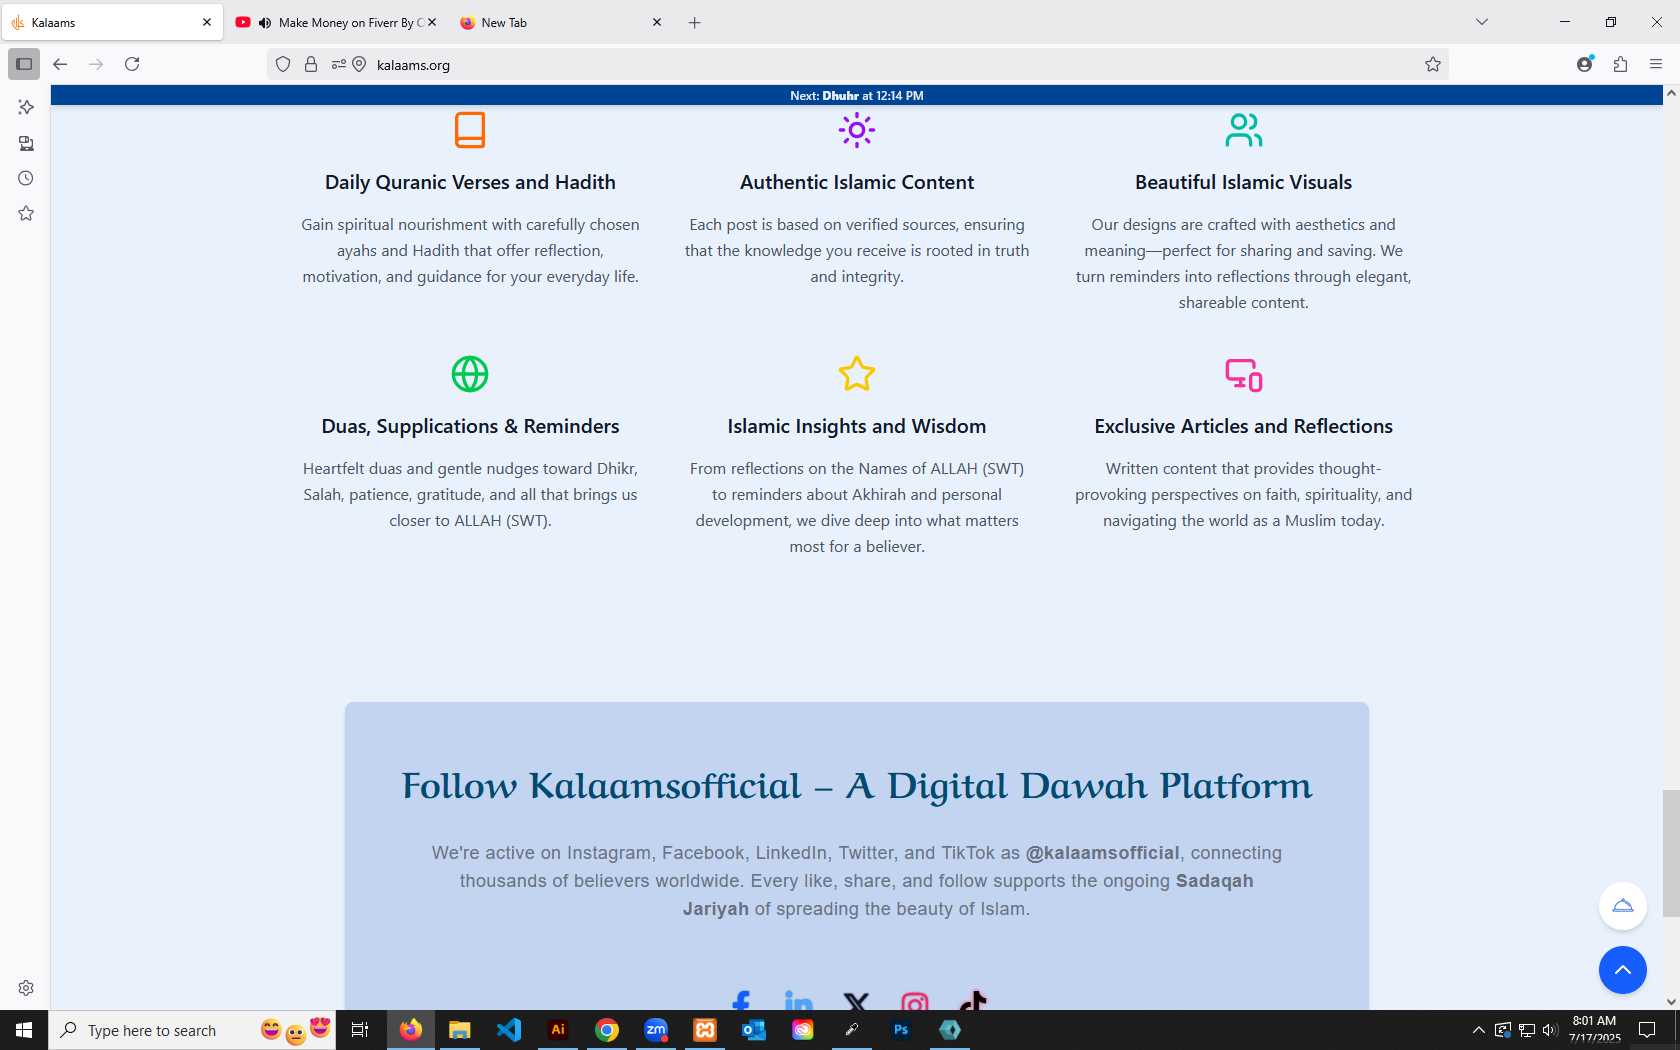The height and width of the screenshot is (1050, 1680).
Task: Open sidebar settings gear icon
Action: click(26, 988)
